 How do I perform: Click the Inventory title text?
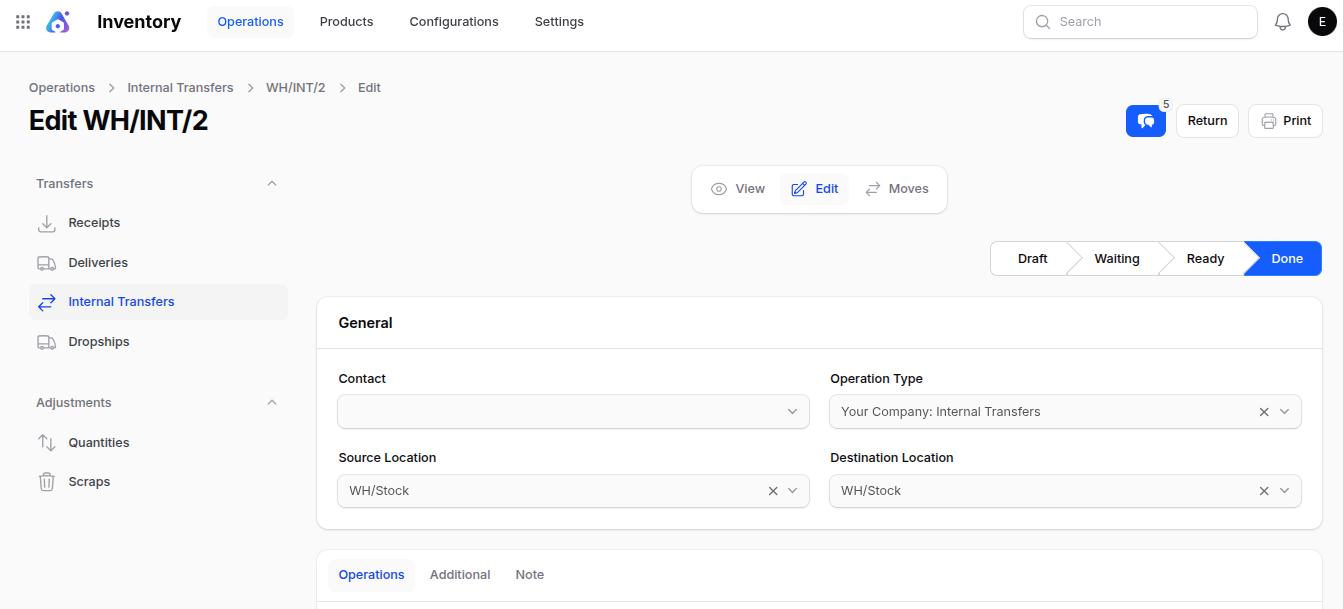click(x=139, y=22)
